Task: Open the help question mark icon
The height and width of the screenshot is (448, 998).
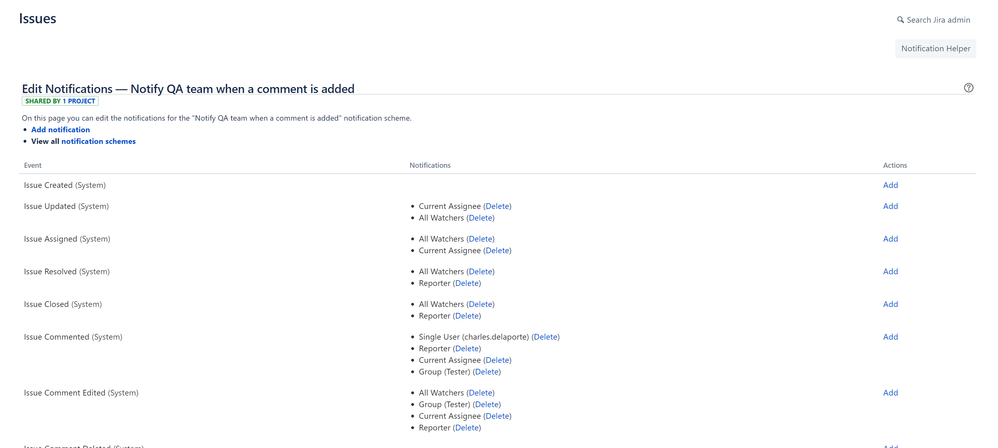Action: tap(969, 88)
